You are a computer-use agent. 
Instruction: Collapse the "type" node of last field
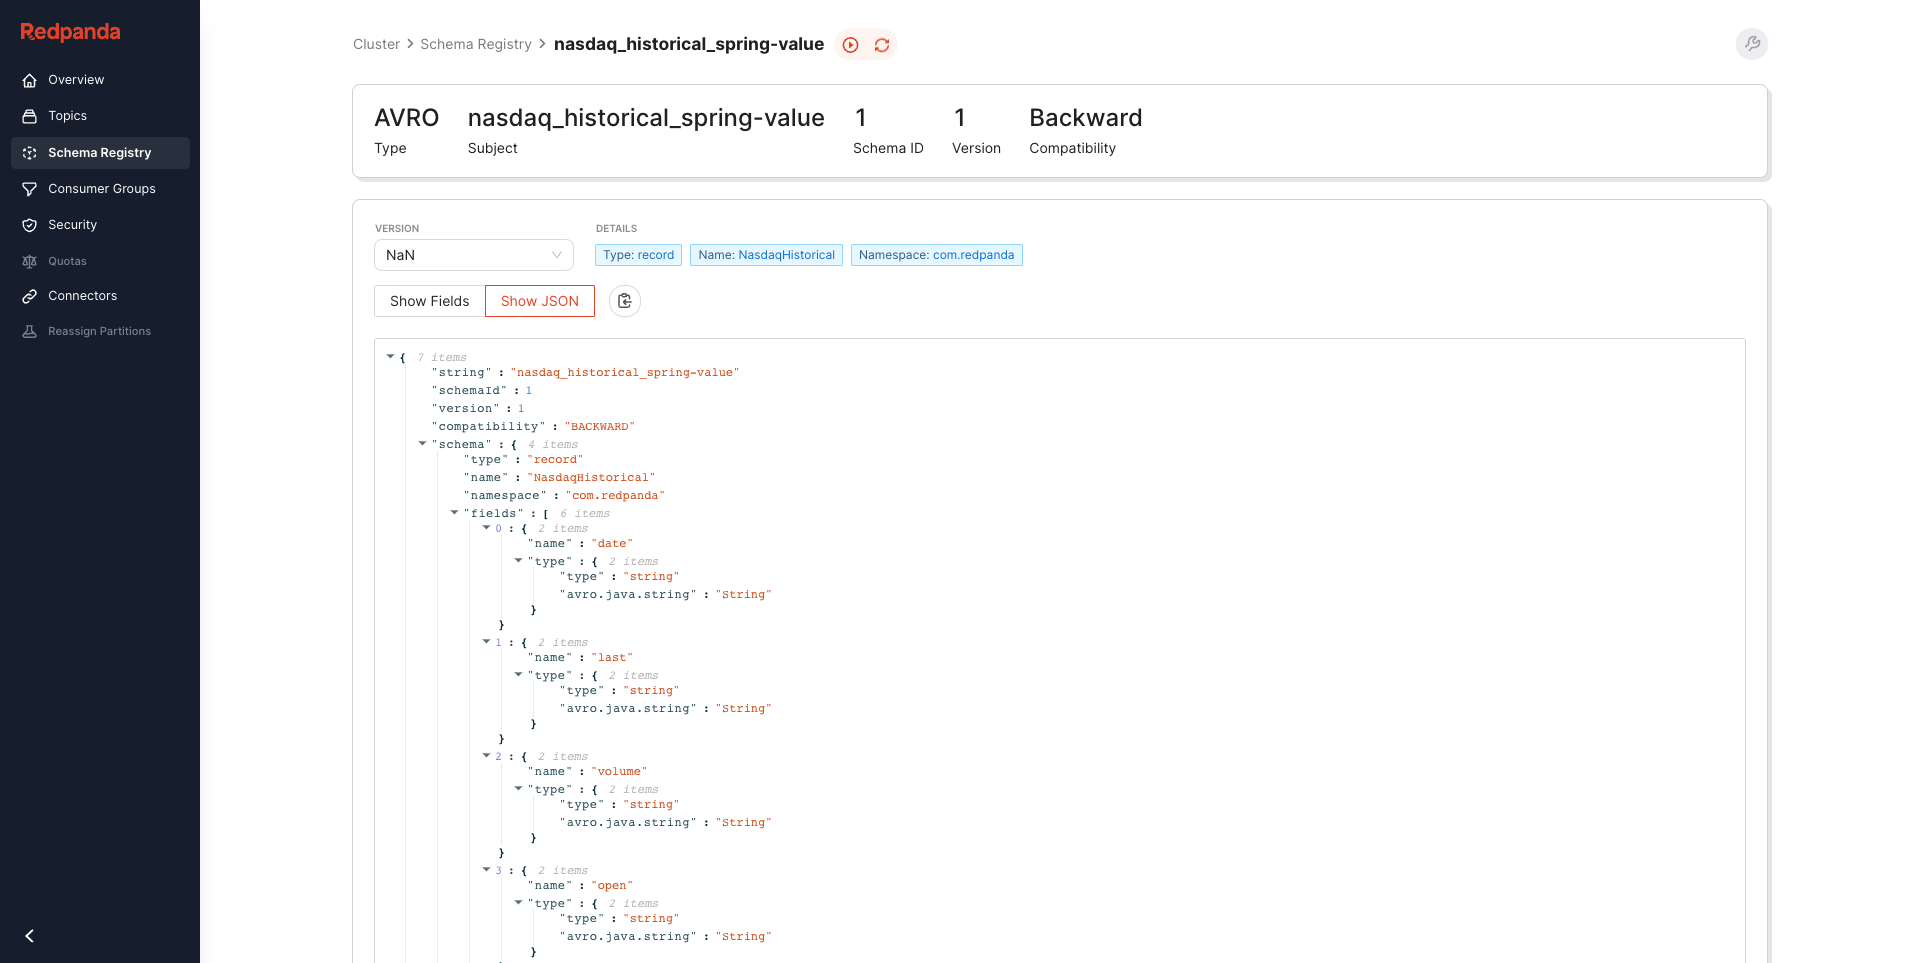[518, 674]
